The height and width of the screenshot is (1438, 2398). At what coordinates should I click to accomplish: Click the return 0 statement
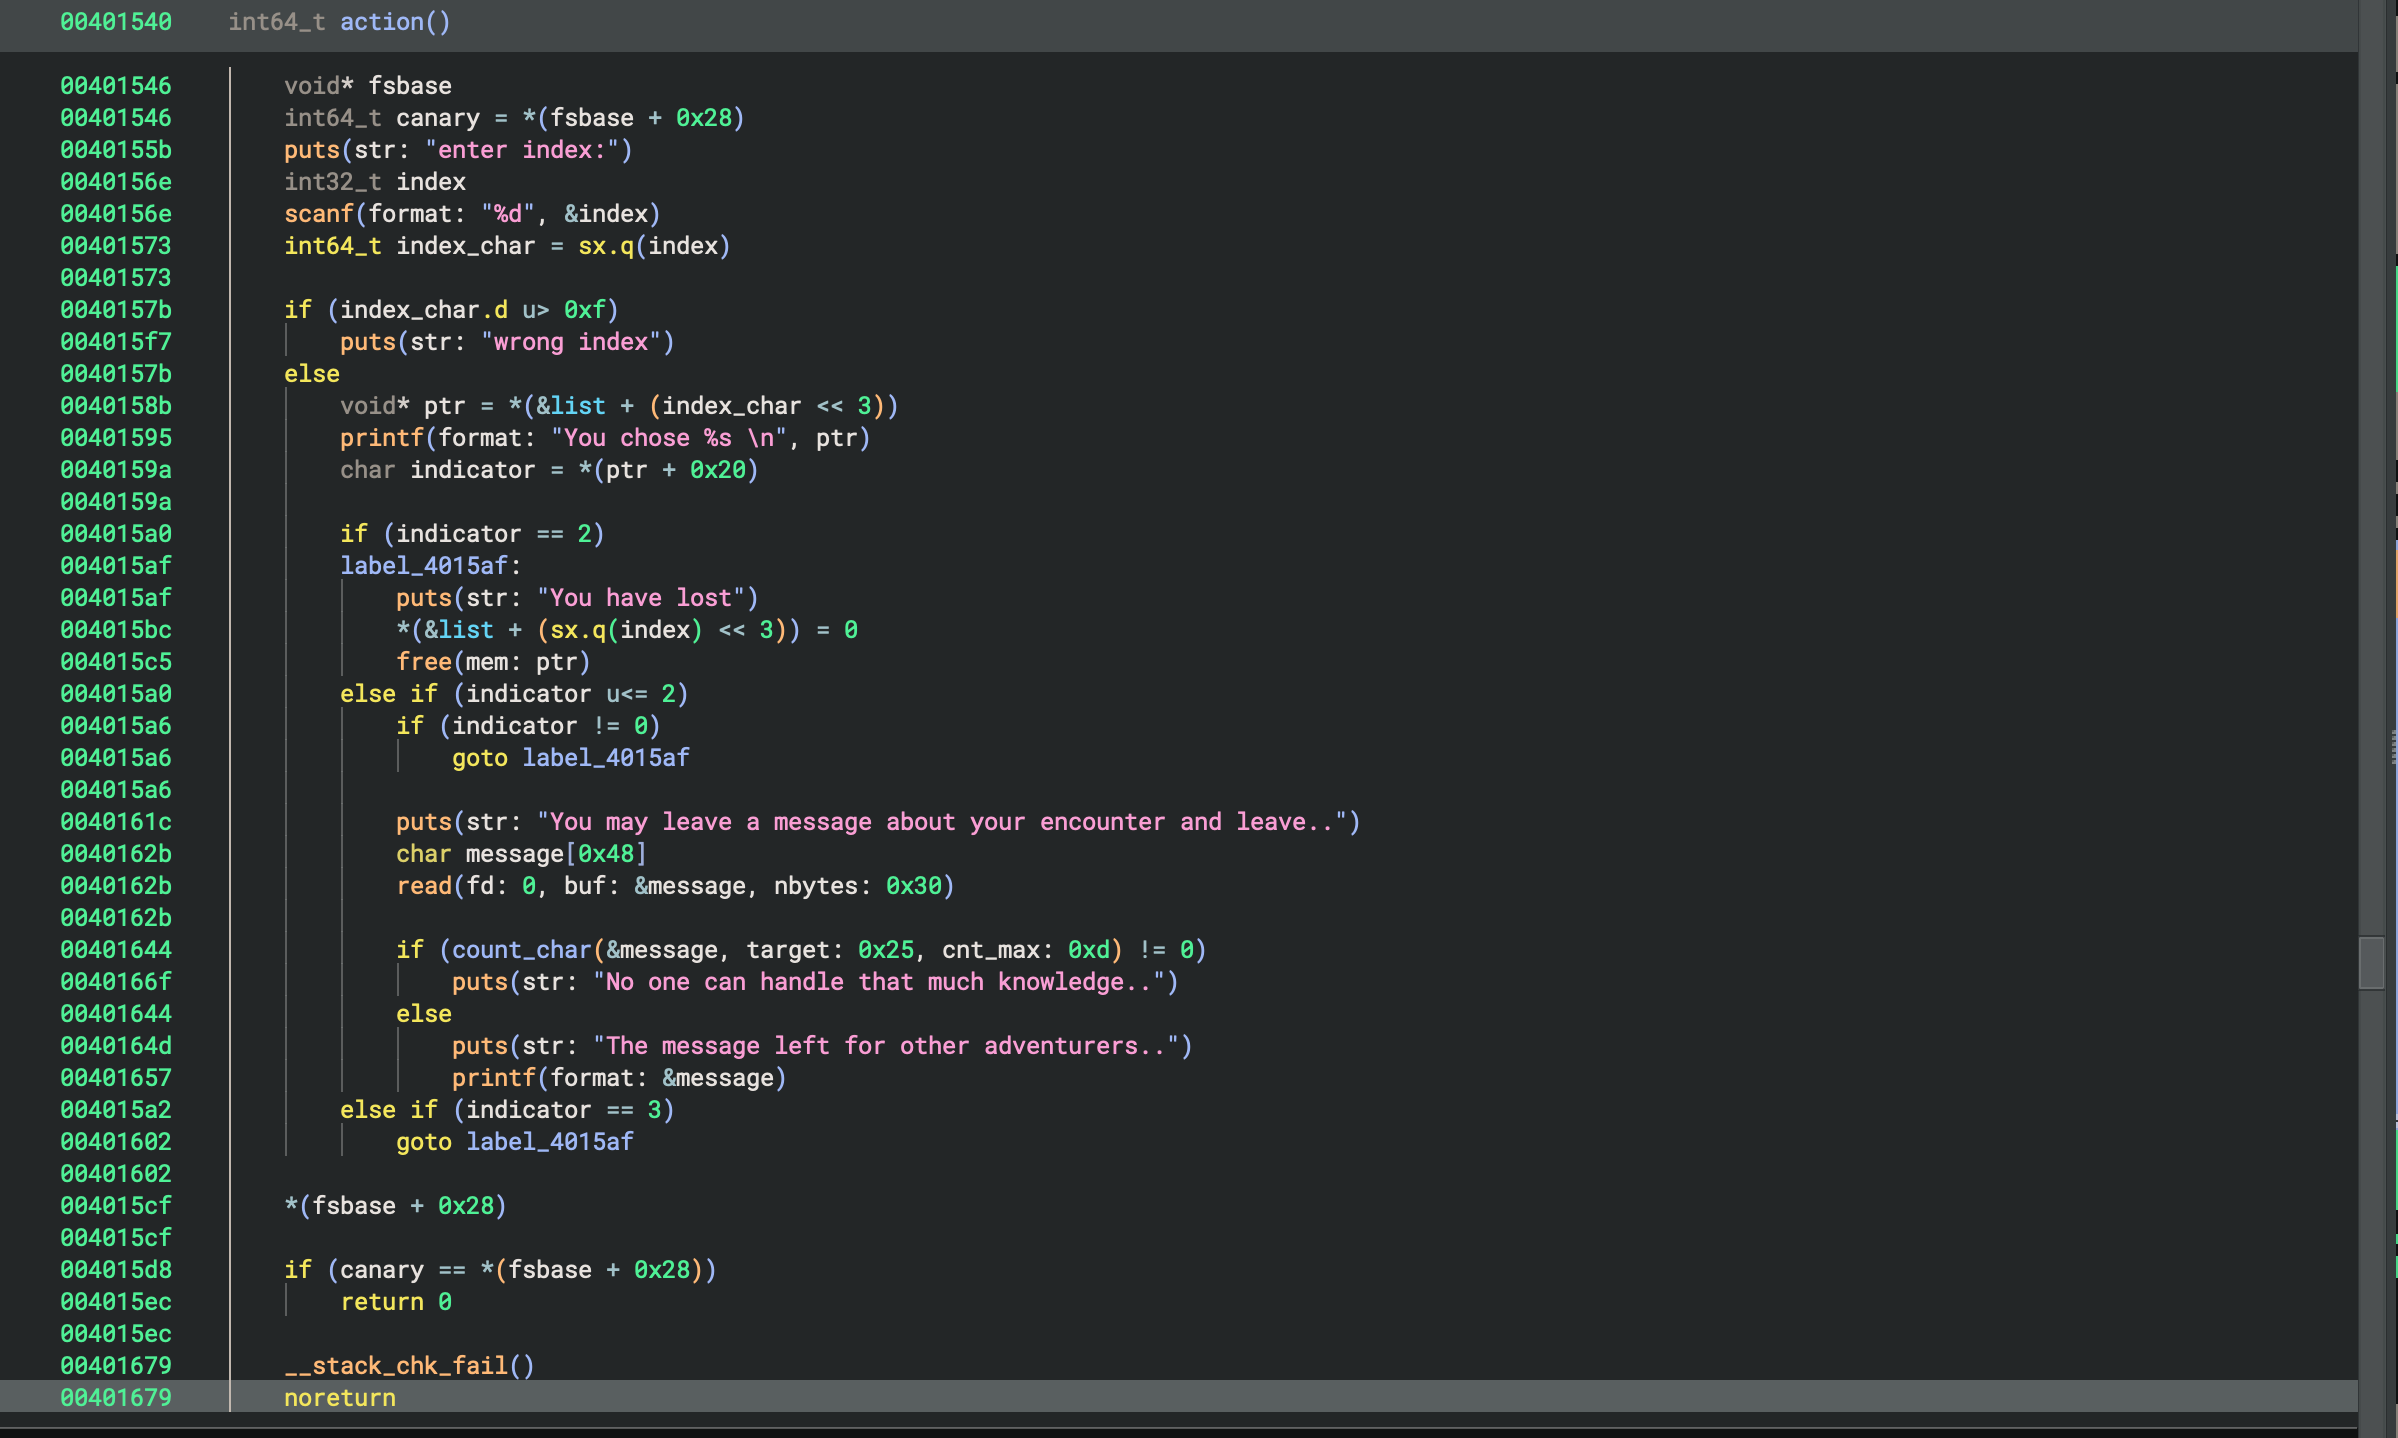(396, 1302)
